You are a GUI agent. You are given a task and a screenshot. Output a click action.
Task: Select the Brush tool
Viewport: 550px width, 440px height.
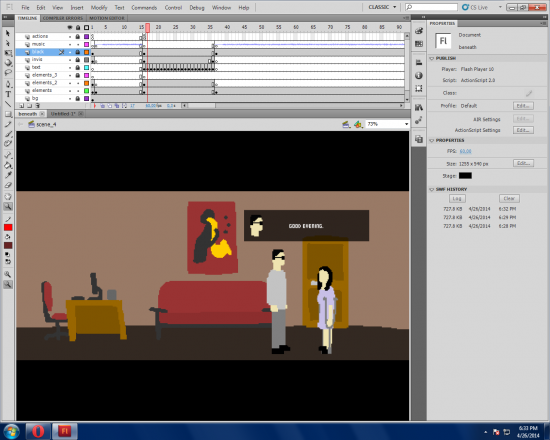pos(8,134)
